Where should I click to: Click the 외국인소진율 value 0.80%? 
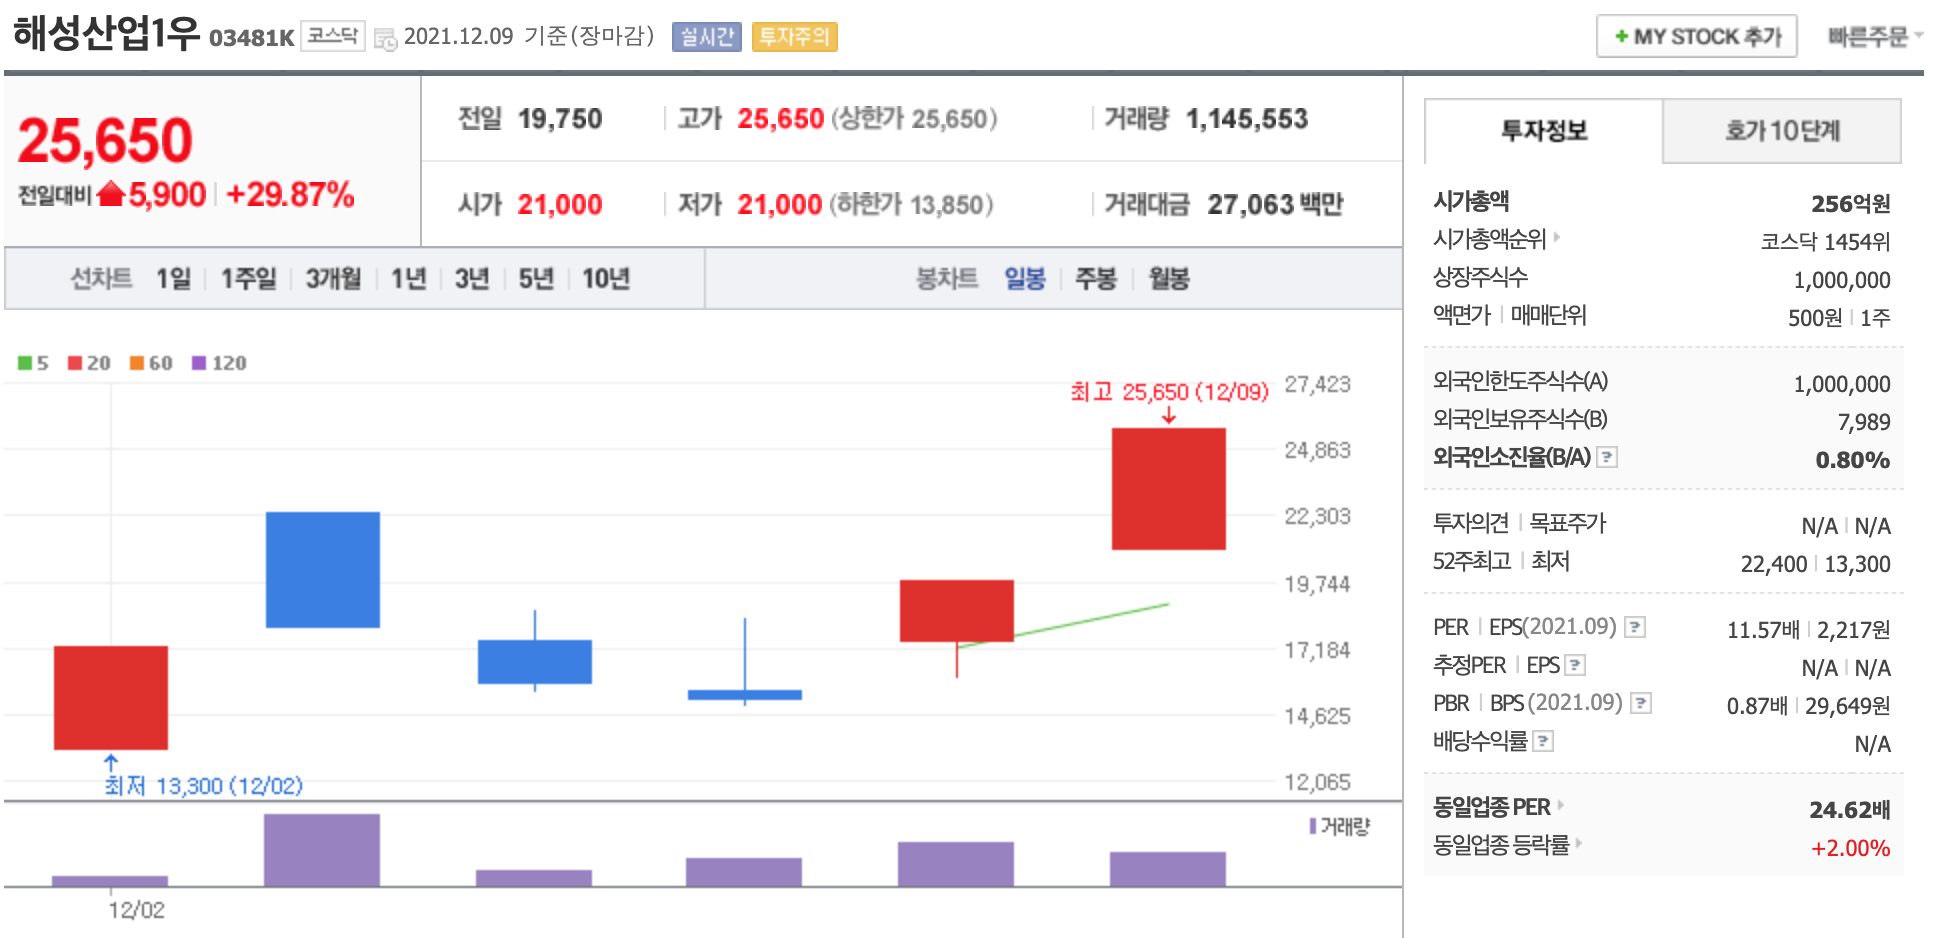(x=1853, y=460)
